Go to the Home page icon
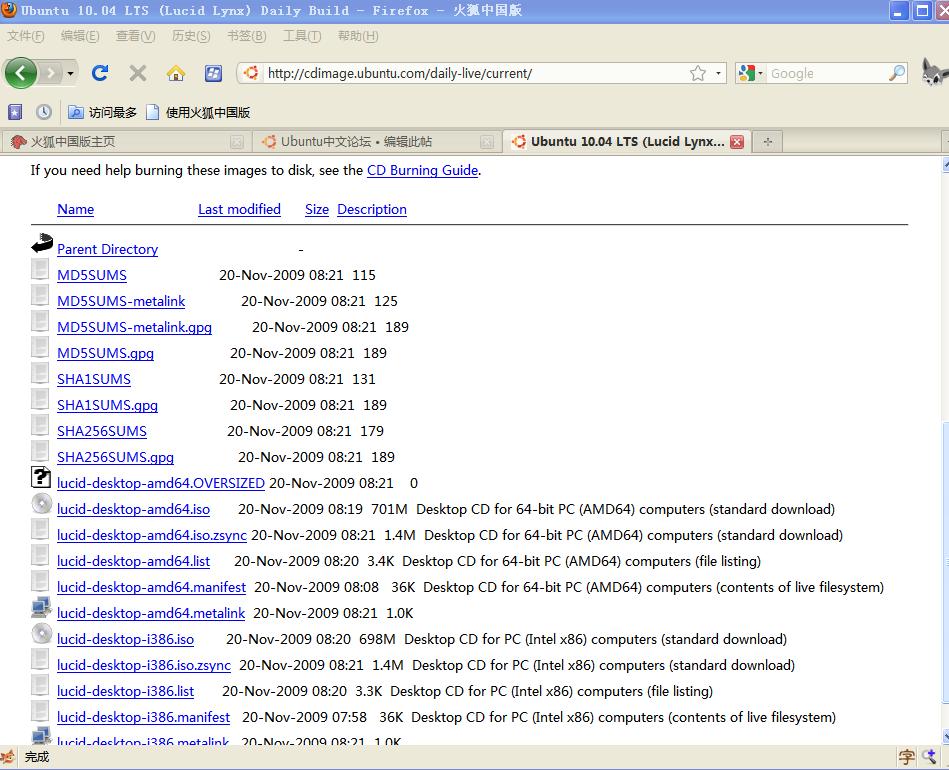 pos(176,73)
